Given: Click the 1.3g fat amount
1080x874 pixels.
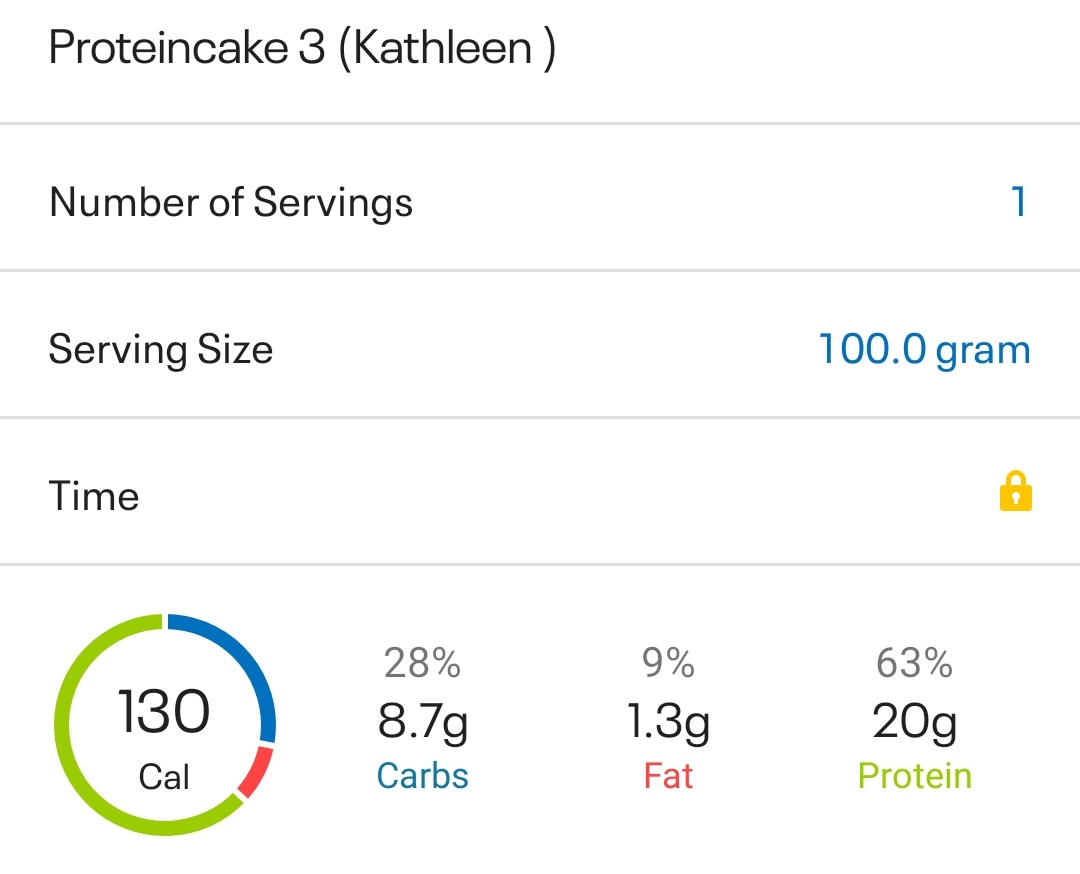Looking at the screenshot, I should pos(668,720).
